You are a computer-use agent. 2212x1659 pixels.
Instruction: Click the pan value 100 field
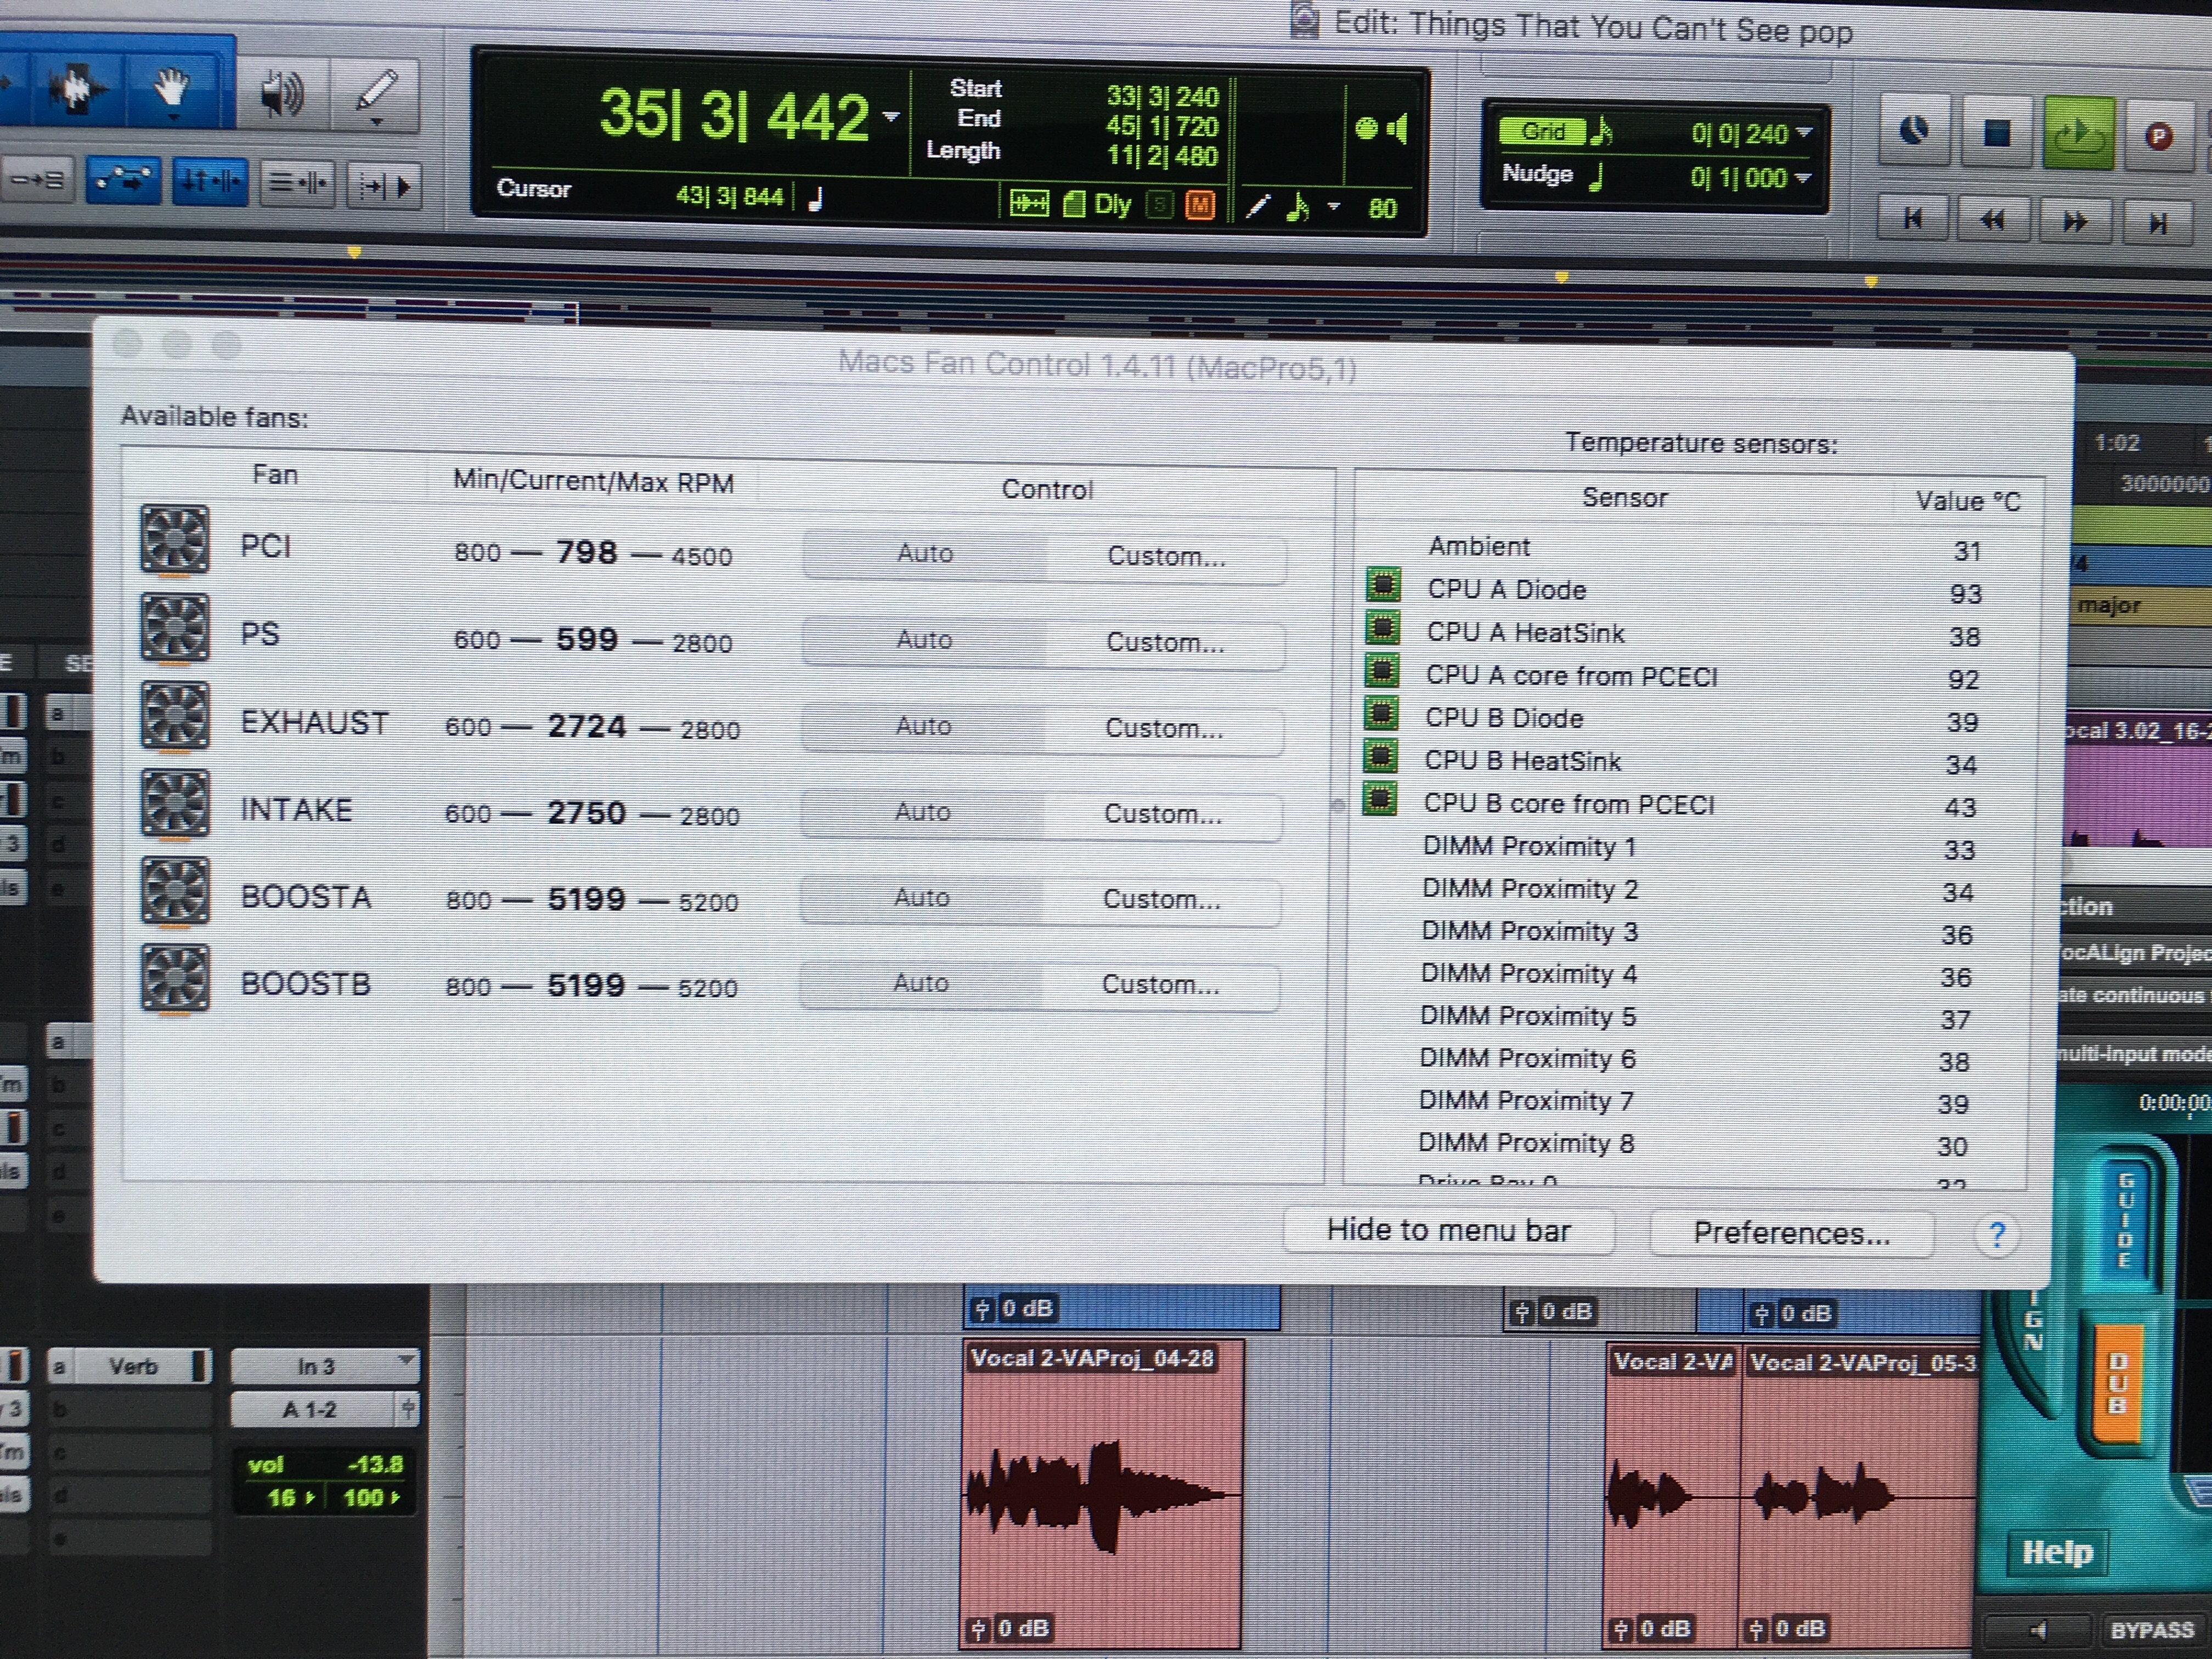pyautogui.click(x=371, y=1498)
